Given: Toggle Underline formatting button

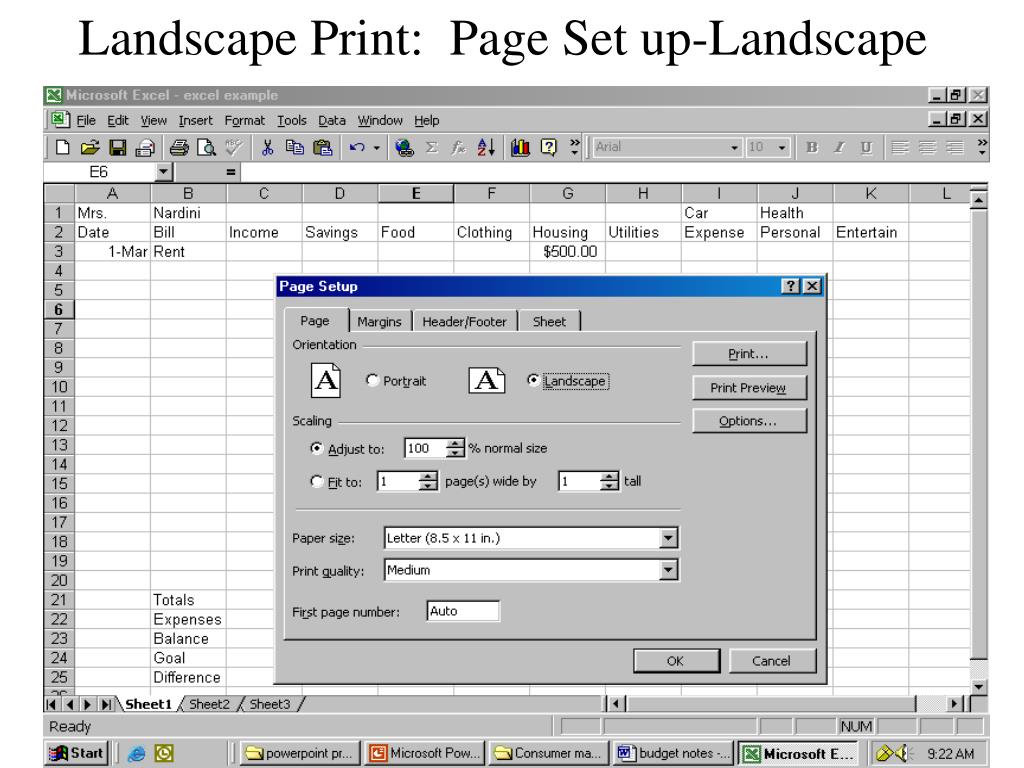Looking at the screenshot, I should coord(866,148).
